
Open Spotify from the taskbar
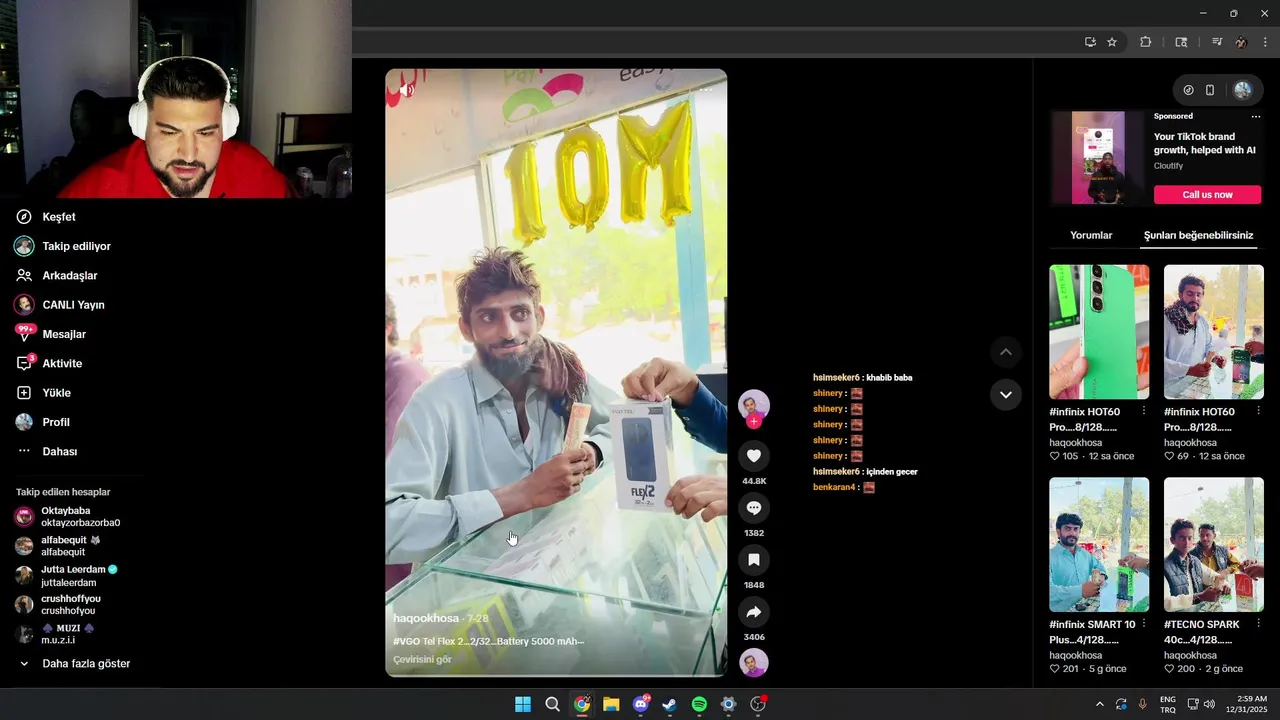click(699, 704)
